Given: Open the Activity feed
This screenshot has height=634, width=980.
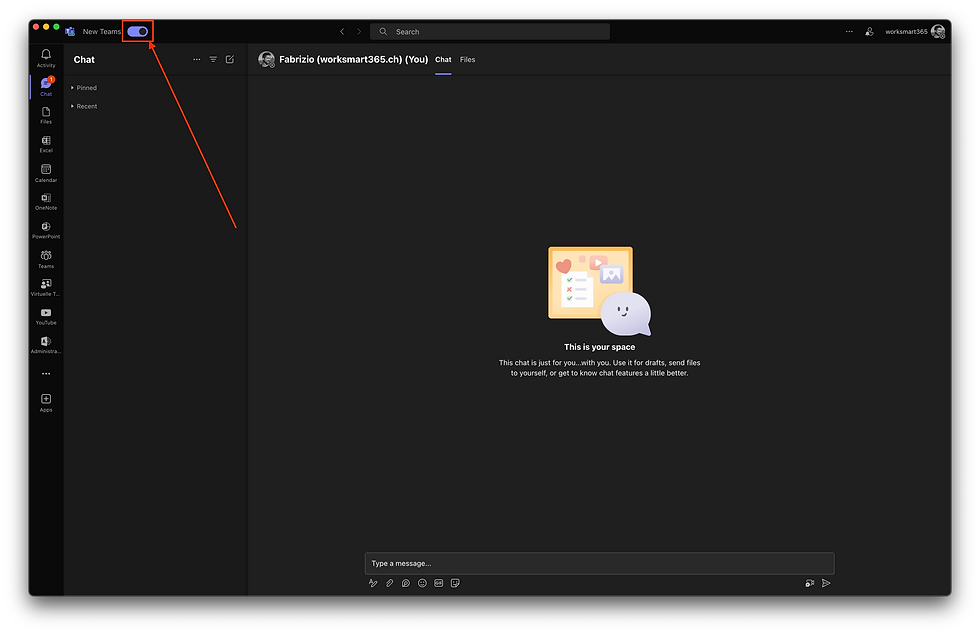Looking at the screenshot, I should pyautogui.click(x=46, y=58).
